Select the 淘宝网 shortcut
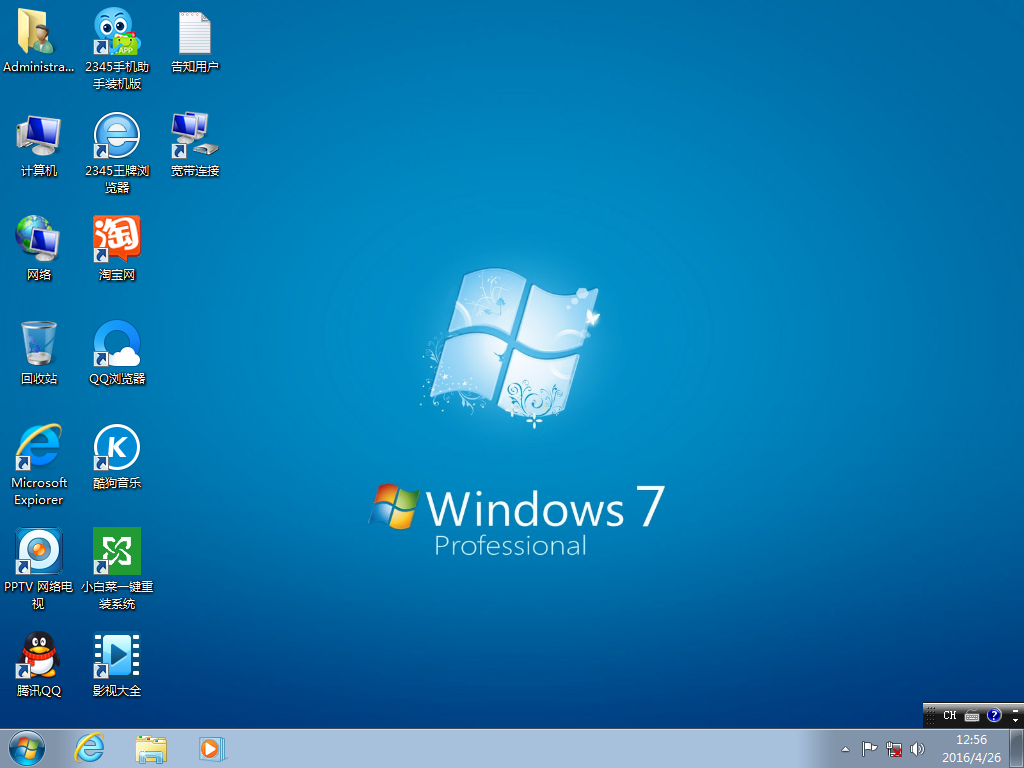Viewport: 1024px width, 768px height. tap(117, 249)
